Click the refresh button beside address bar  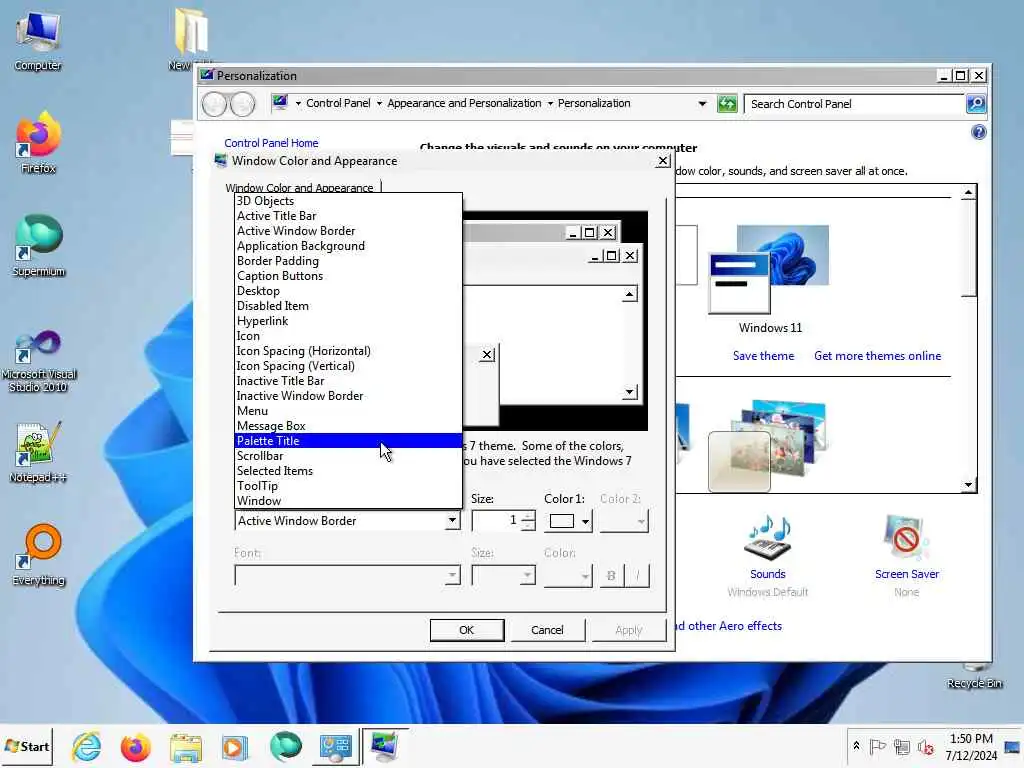pyautogui.click(x=727, y=104)
